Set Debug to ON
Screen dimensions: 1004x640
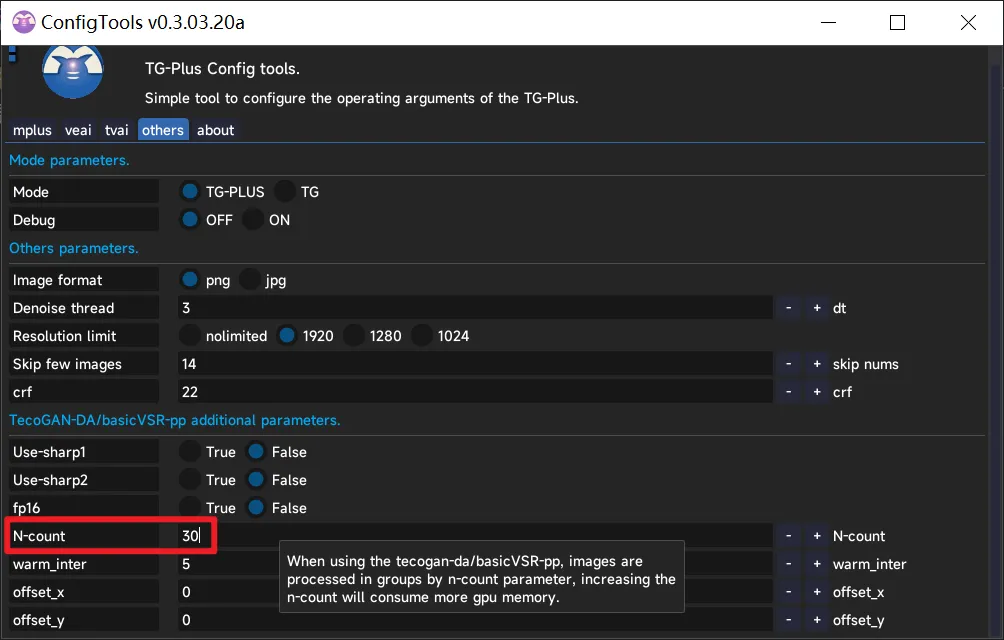(253, 220)
